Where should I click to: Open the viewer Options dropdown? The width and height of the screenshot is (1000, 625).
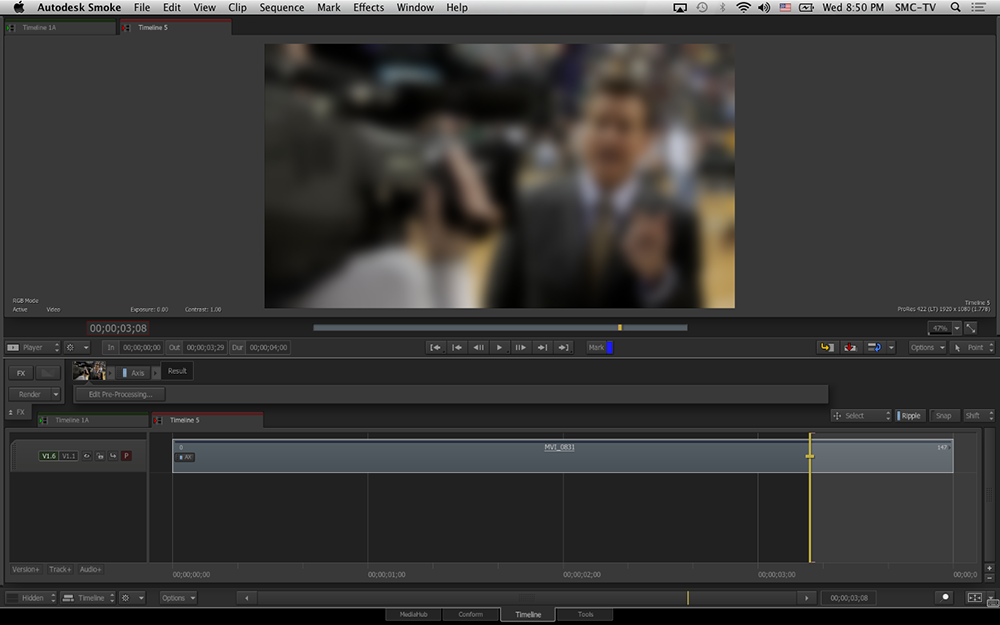926,347
